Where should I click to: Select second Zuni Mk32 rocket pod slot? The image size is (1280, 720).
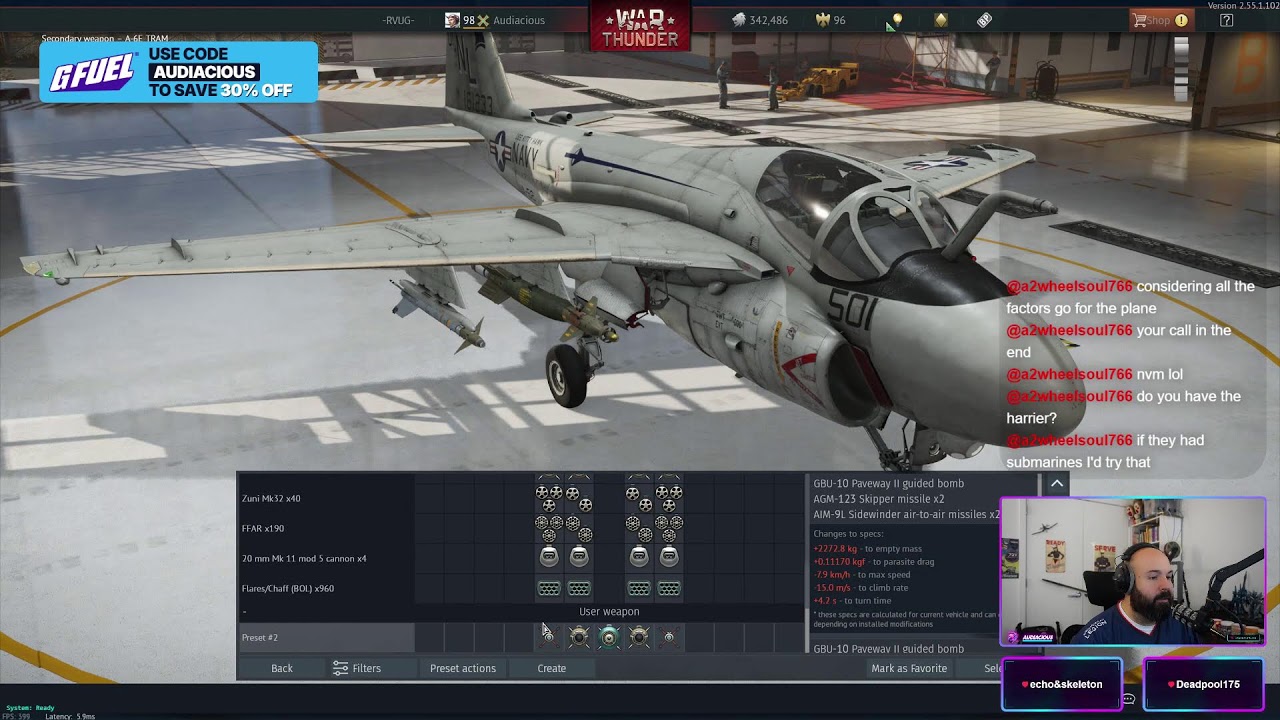click(579, 498)
